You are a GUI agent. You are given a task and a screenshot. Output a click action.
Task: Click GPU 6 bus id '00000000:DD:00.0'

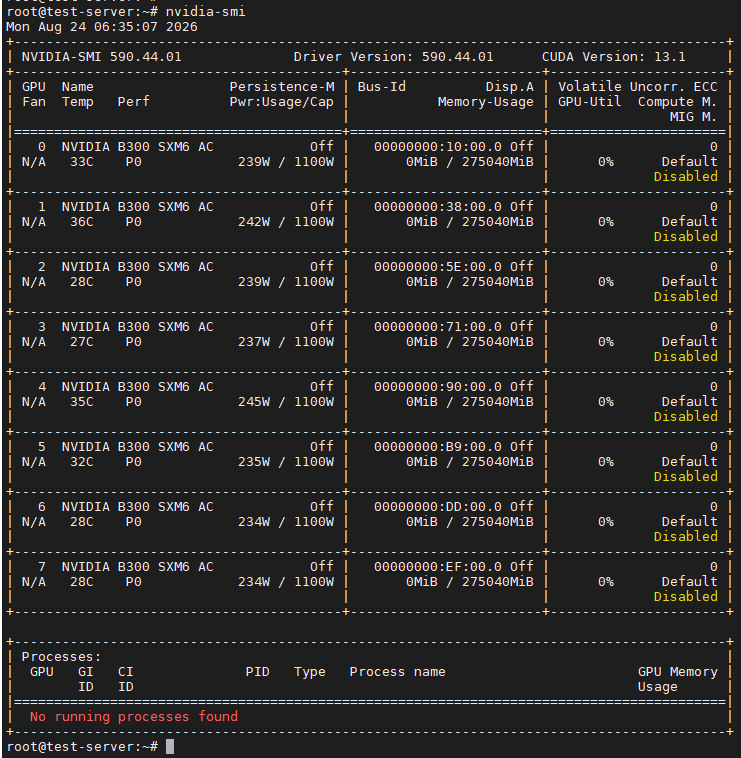[437, 506]
